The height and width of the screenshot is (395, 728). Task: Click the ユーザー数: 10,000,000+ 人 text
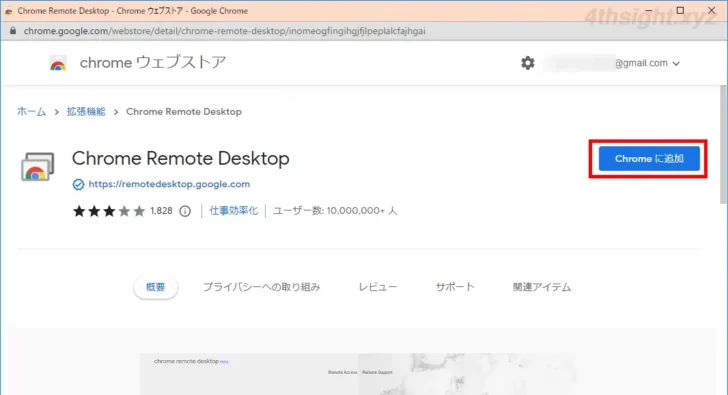335,211
